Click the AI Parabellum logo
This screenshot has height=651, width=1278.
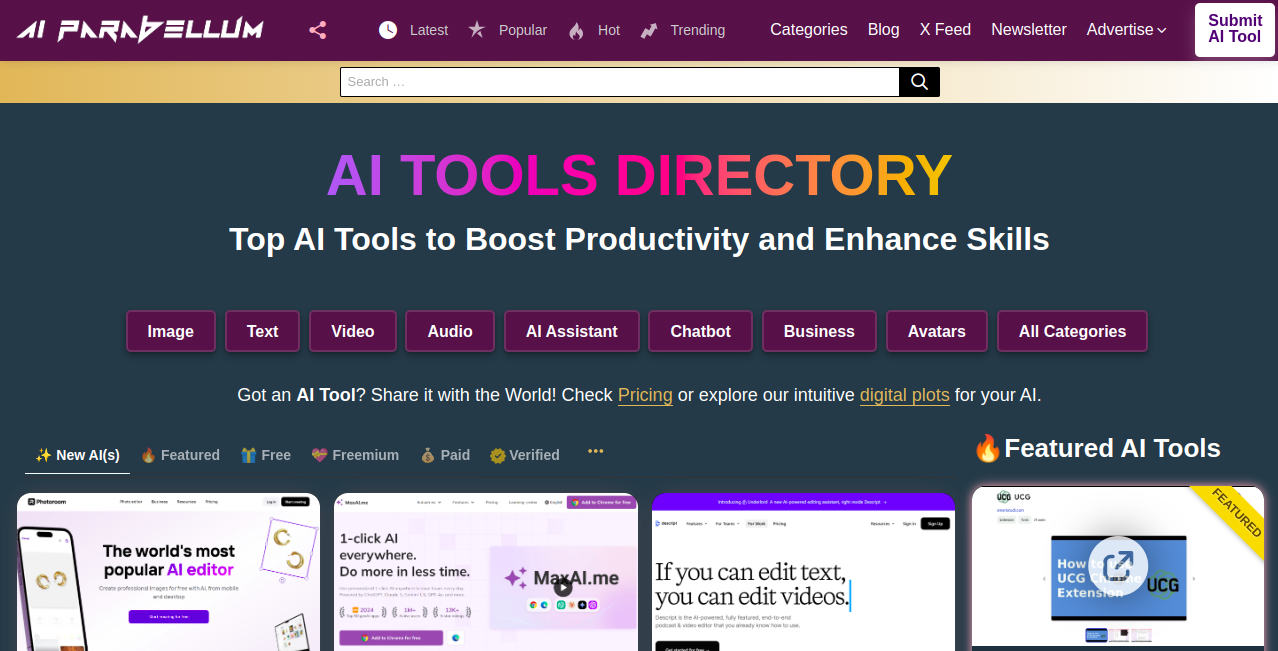click(x=140, y=30)
